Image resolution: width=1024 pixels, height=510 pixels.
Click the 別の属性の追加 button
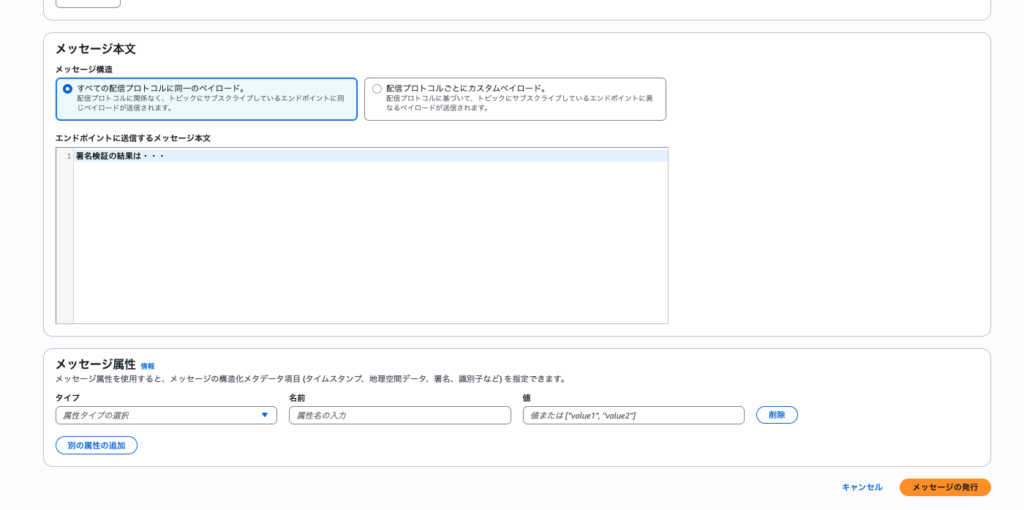click(96, 445)
